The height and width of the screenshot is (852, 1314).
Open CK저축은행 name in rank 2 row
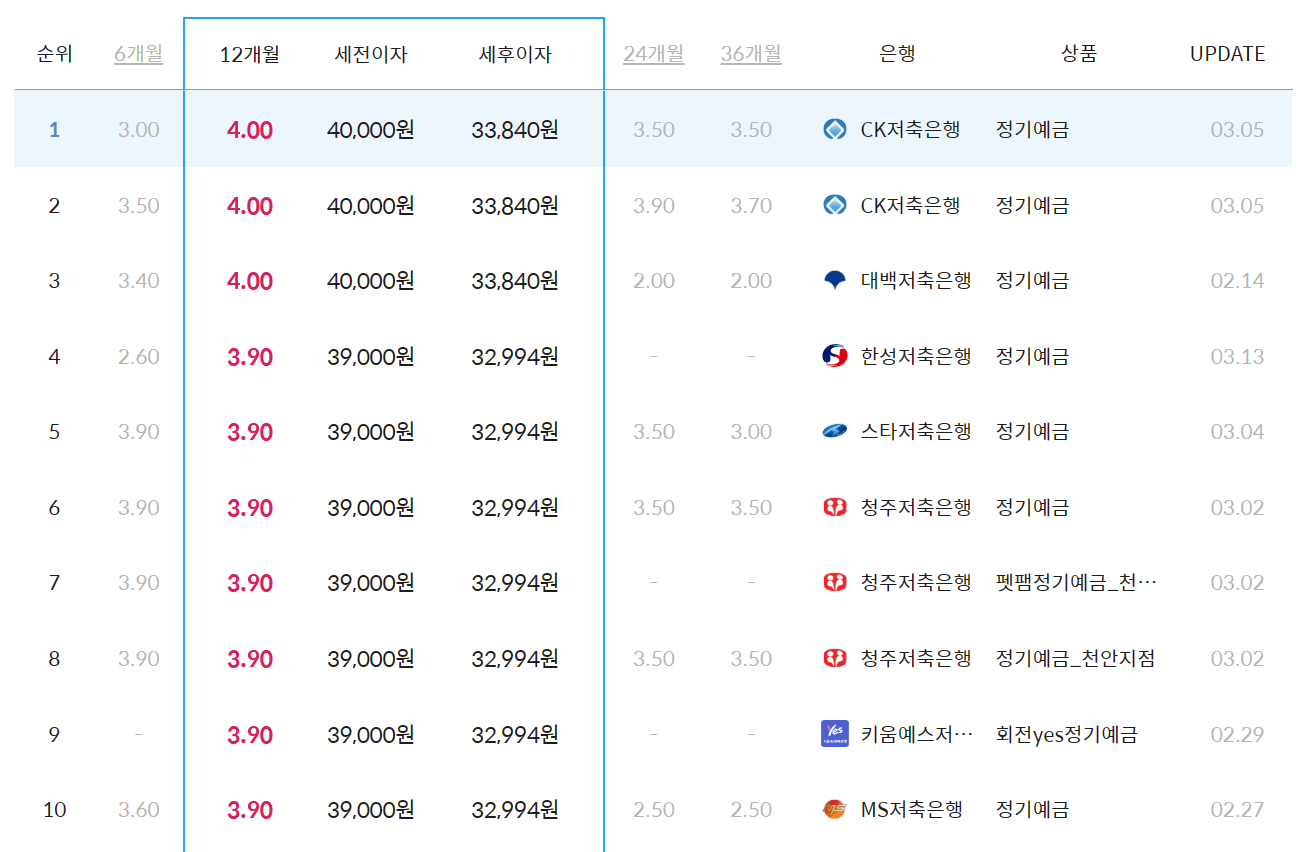click(910, 205)
